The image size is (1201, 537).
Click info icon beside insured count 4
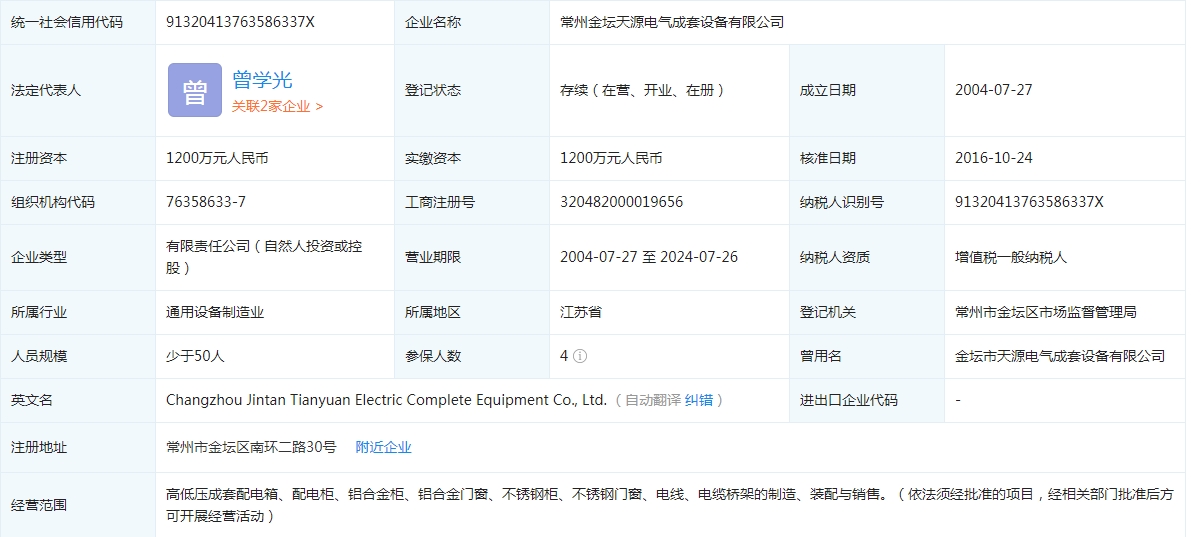tap(580, 356)
